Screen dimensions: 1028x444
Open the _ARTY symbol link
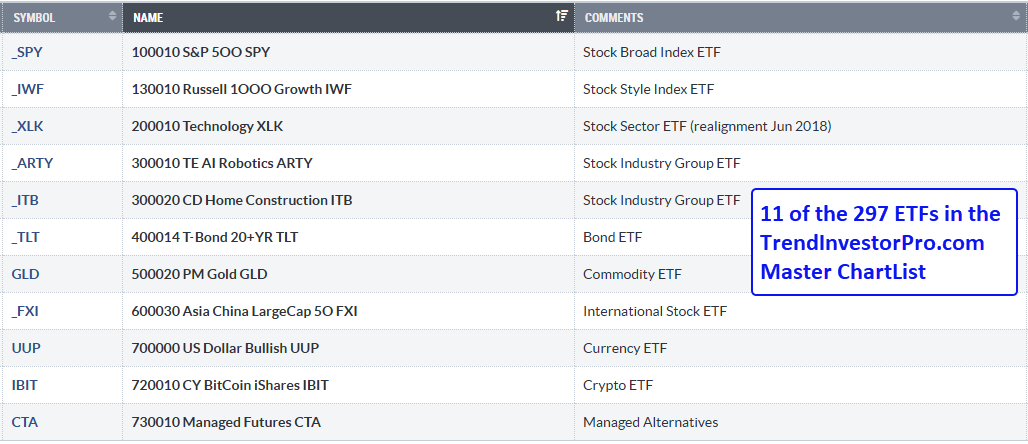point(32,163)
